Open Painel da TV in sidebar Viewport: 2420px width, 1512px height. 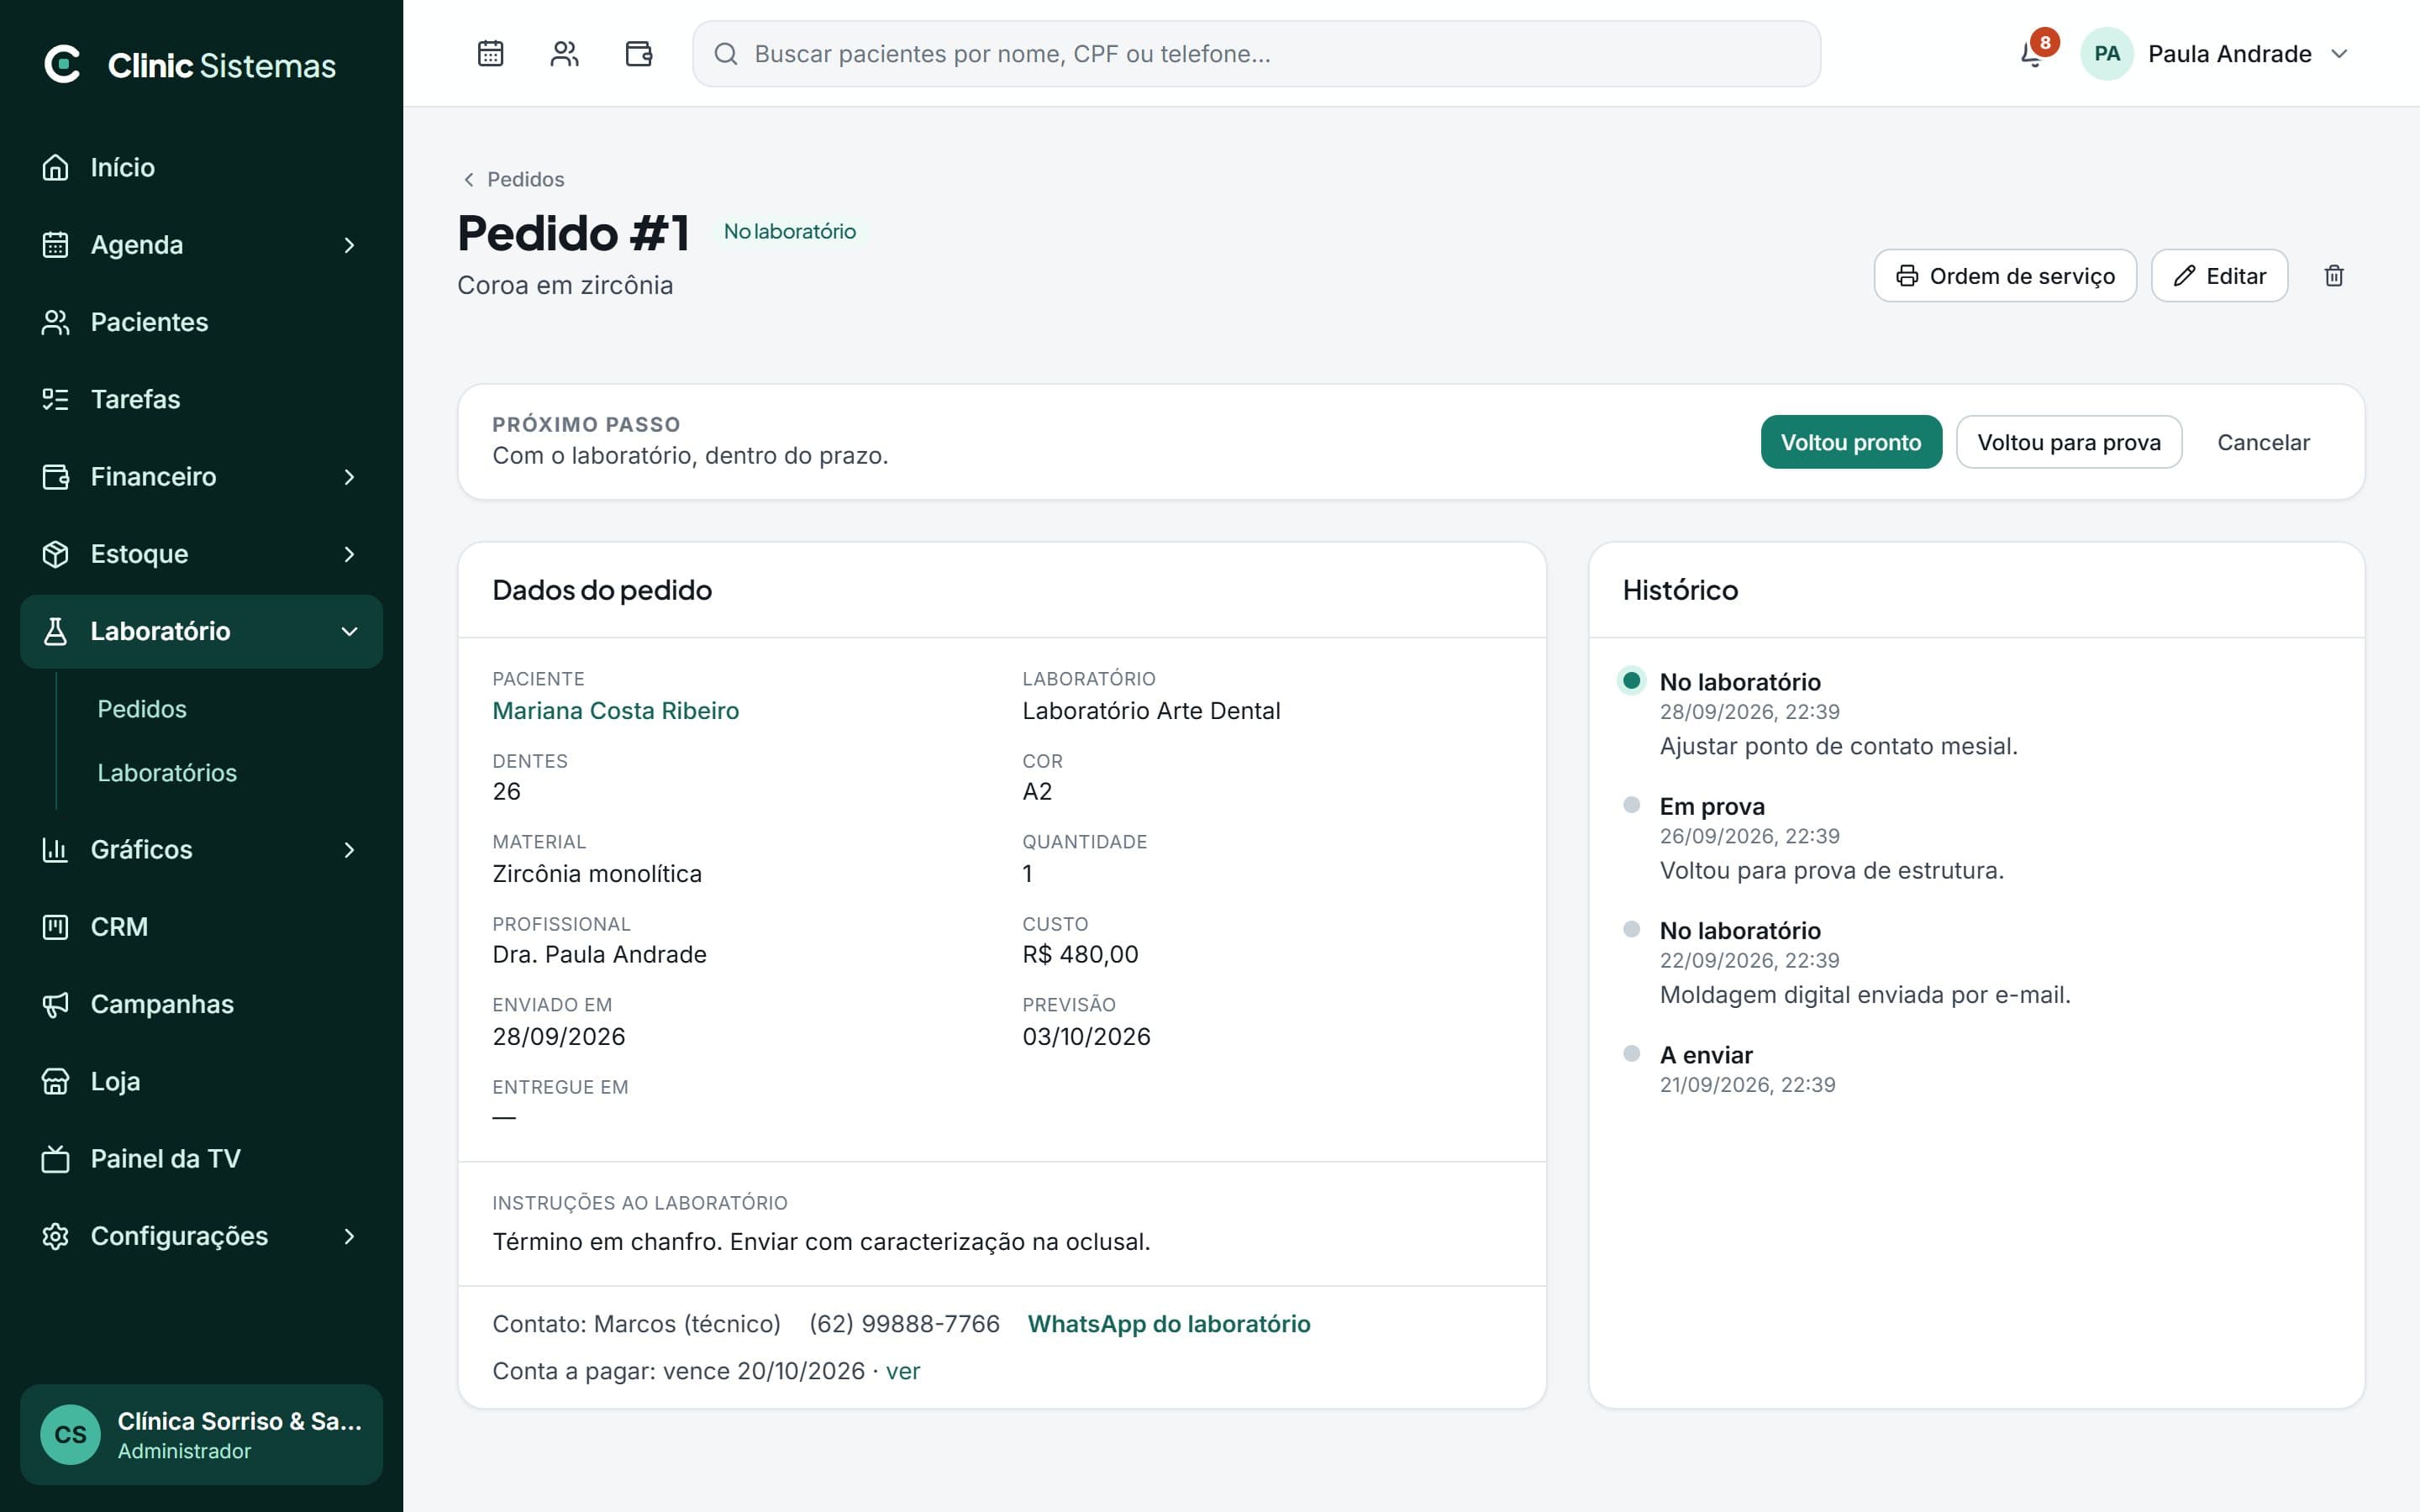(x=201, y=1159)
